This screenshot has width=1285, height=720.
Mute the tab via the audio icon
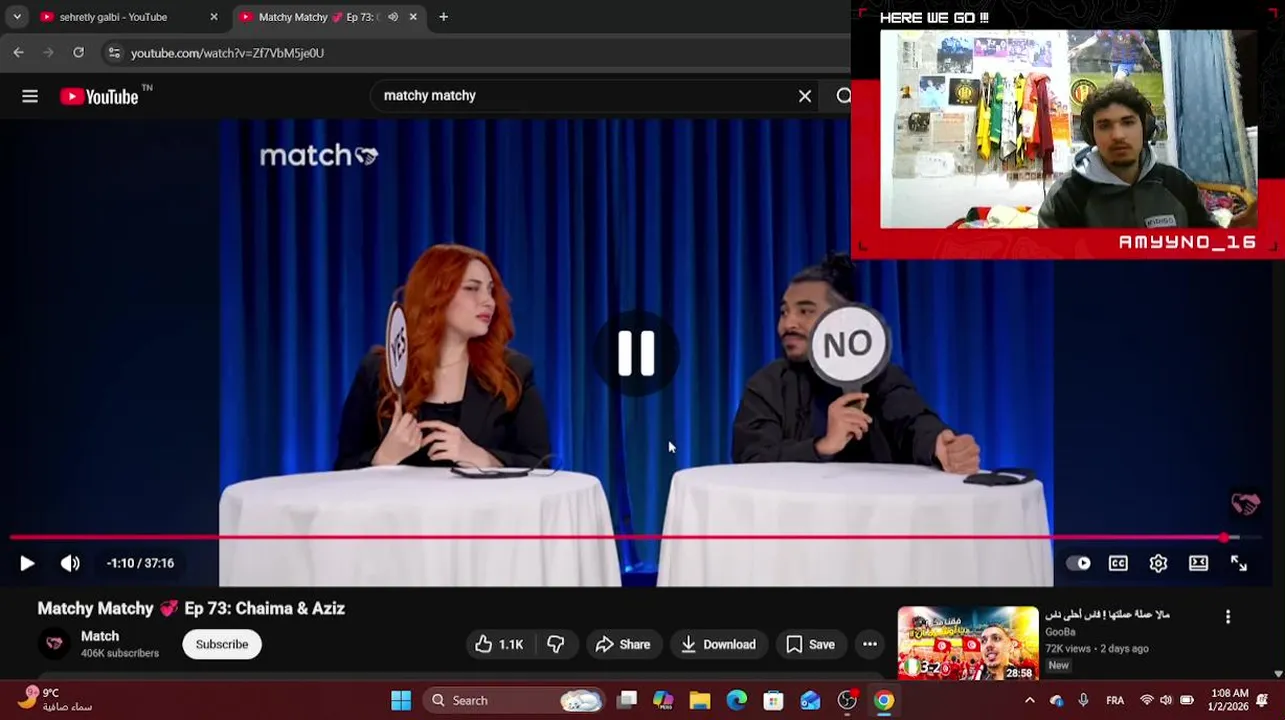coord(393,17)
